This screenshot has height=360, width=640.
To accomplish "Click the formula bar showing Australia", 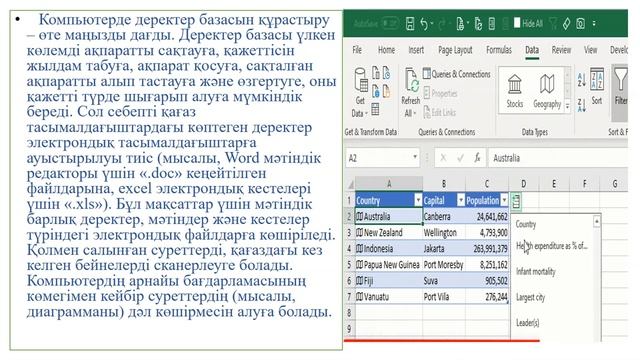I will coord(558,158).
